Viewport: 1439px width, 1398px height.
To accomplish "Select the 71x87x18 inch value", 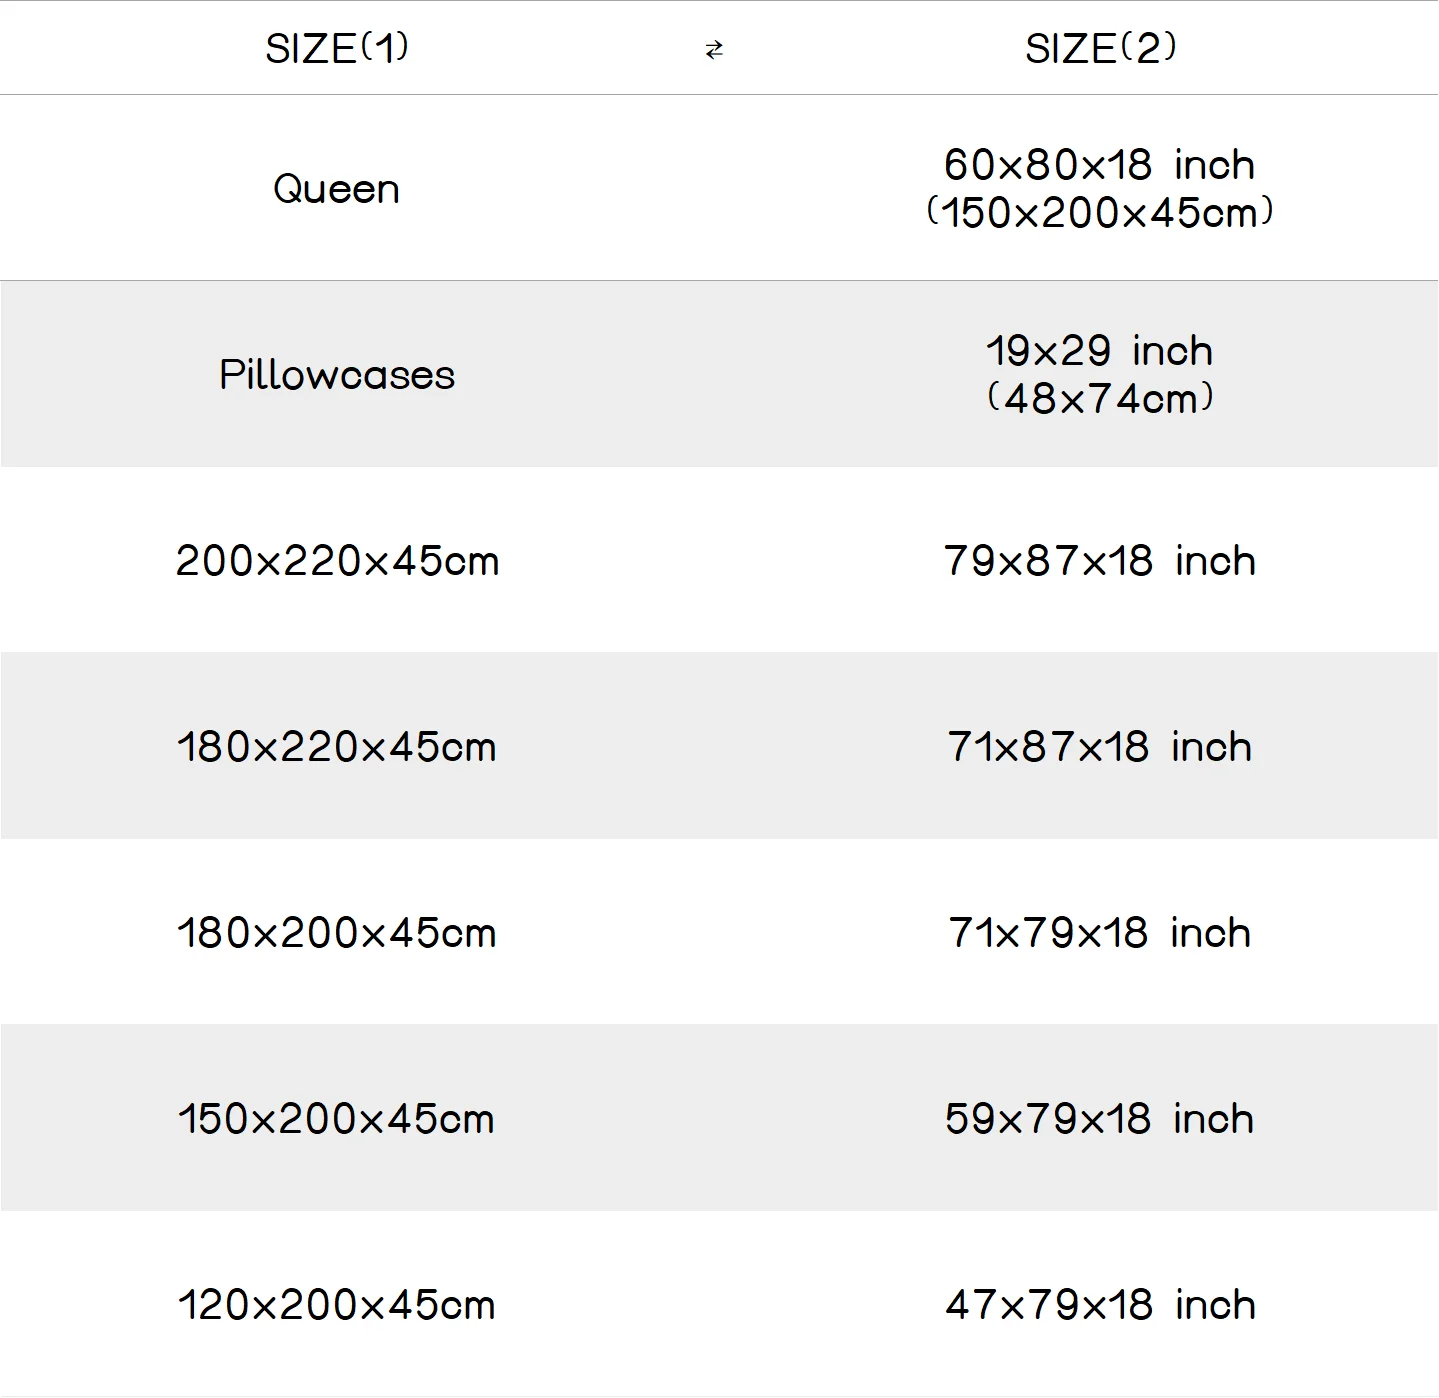I will click(x=1099, y=747).
